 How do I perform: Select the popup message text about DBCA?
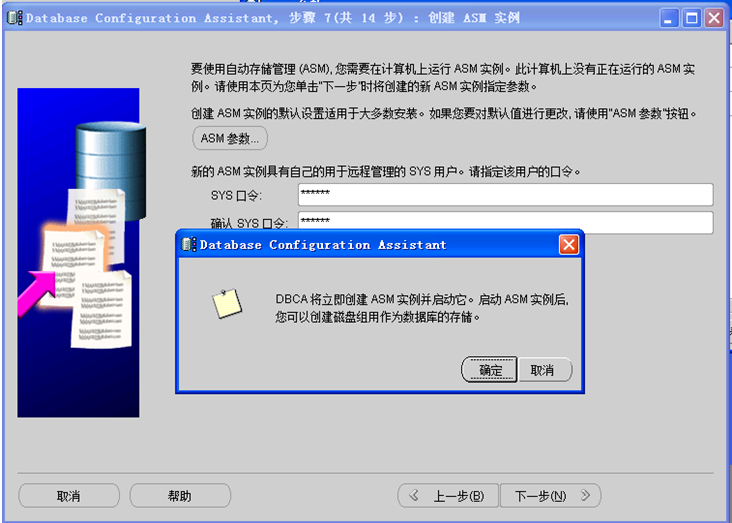coord(422,308)
